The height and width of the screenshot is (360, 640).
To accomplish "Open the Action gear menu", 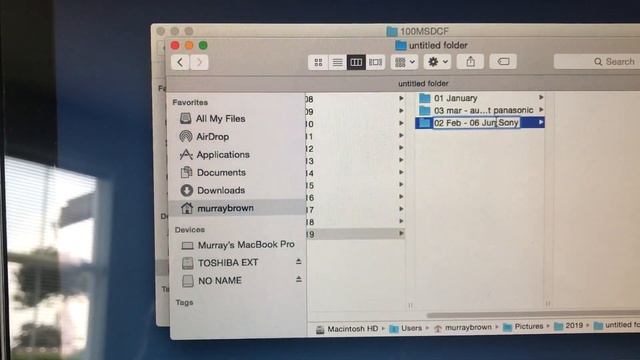I will pos(437,62).
